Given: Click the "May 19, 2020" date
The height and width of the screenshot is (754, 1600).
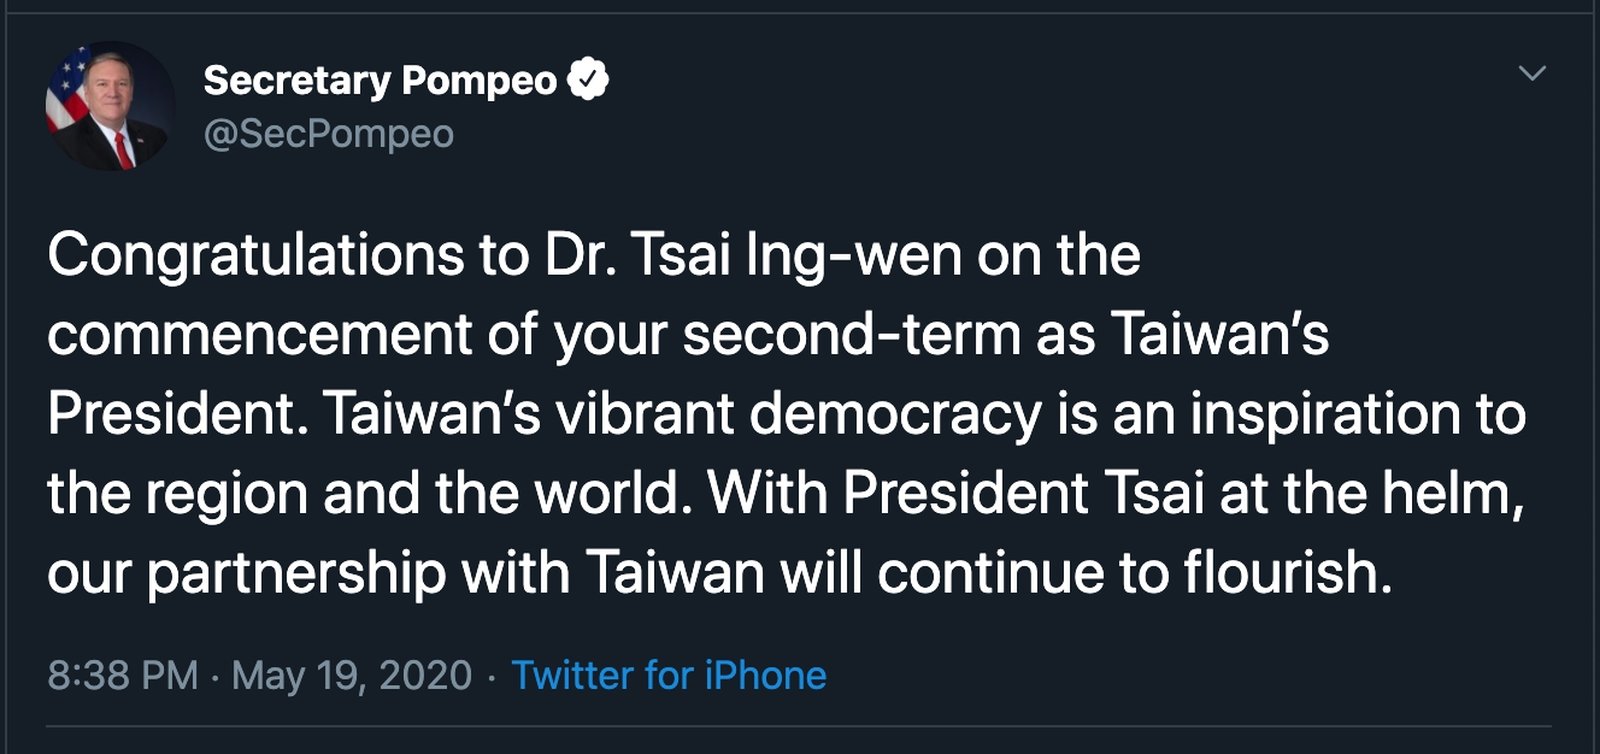Looking at the screenshot, I should pos(352,675).
